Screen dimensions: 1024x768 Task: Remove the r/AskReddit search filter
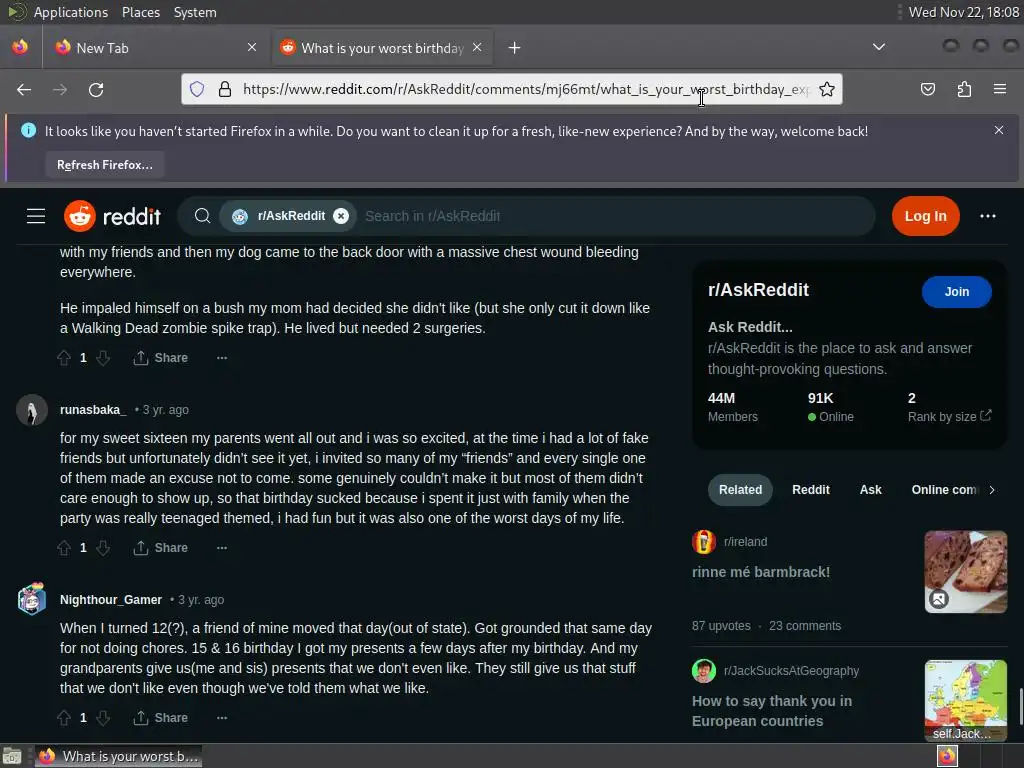click(x=341, y=216)
